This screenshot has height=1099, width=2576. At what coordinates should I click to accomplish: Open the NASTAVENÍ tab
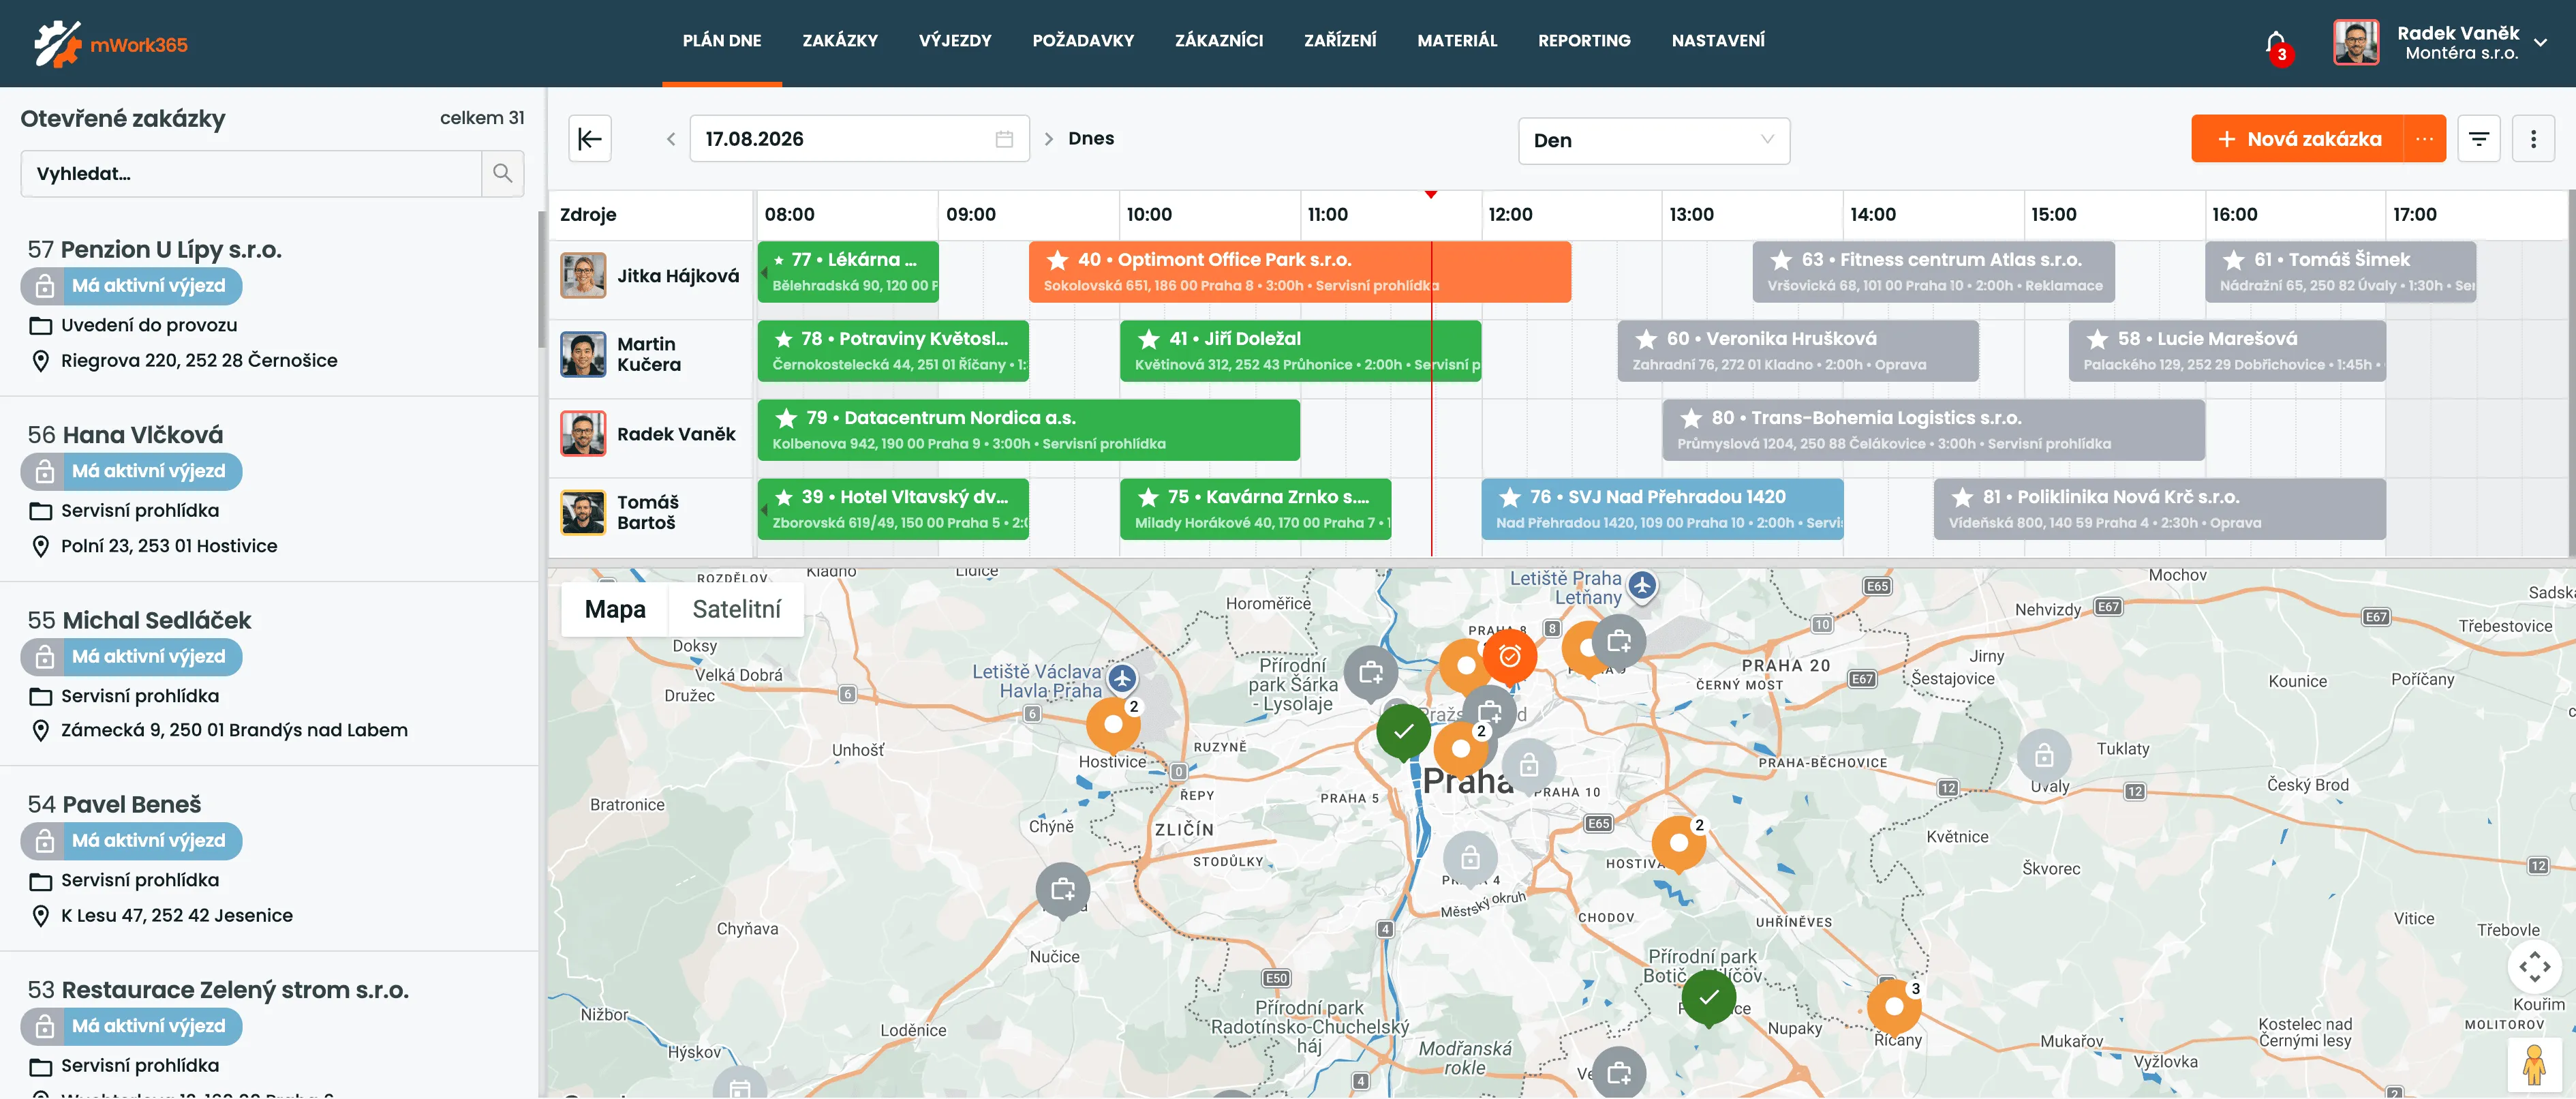1718,41
